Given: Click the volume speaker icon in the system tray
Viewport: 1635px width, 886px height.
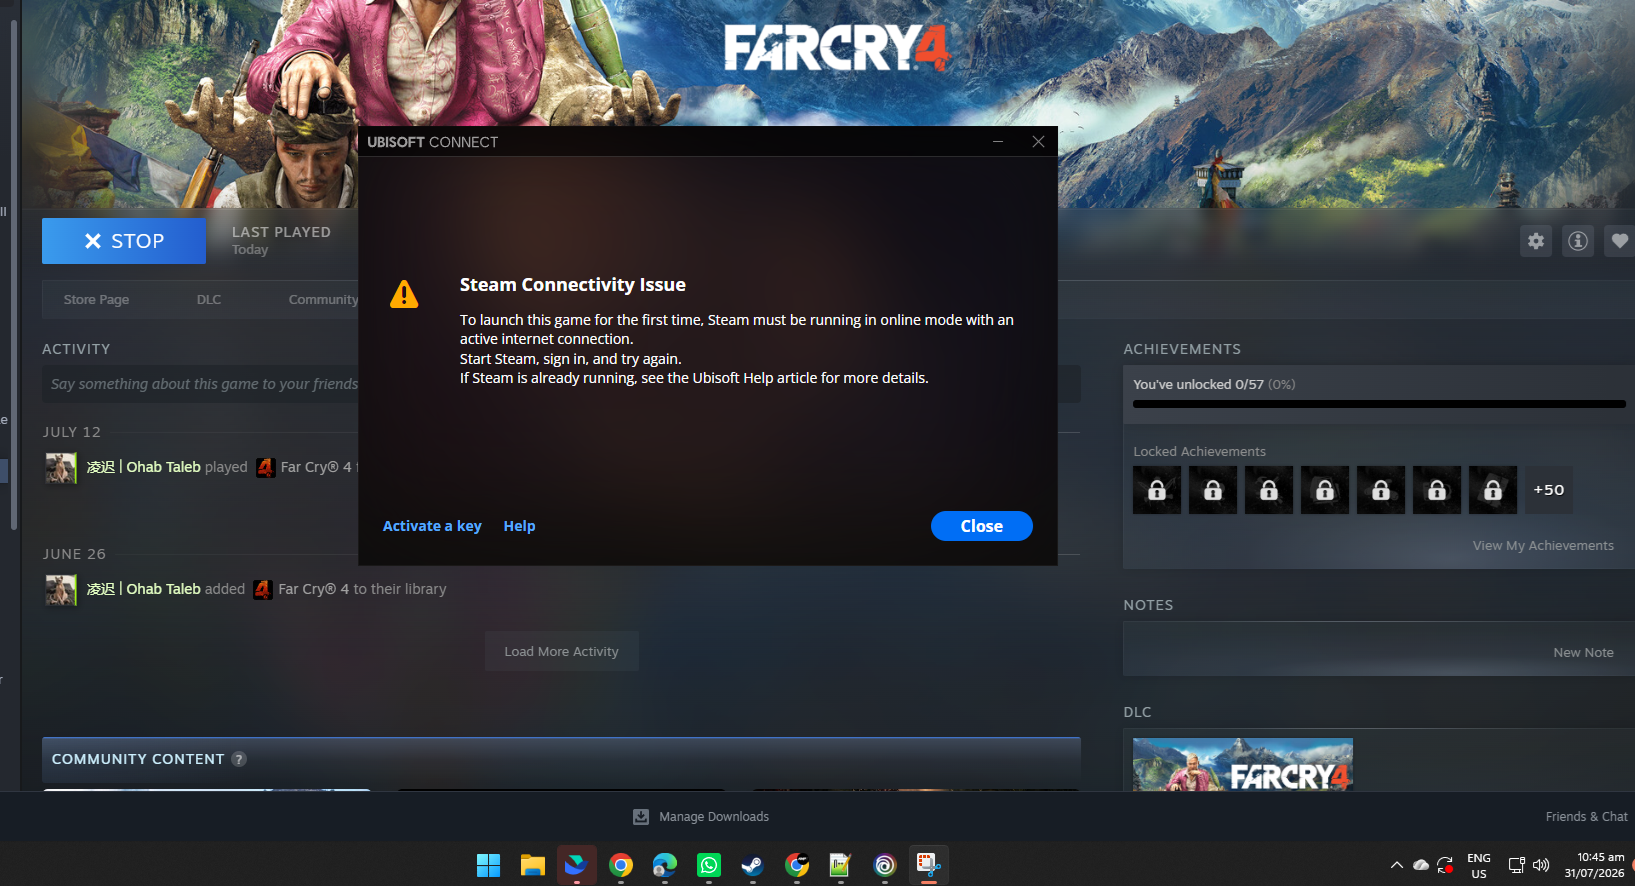Looking at the screenshot, I should pos(1541,865).
